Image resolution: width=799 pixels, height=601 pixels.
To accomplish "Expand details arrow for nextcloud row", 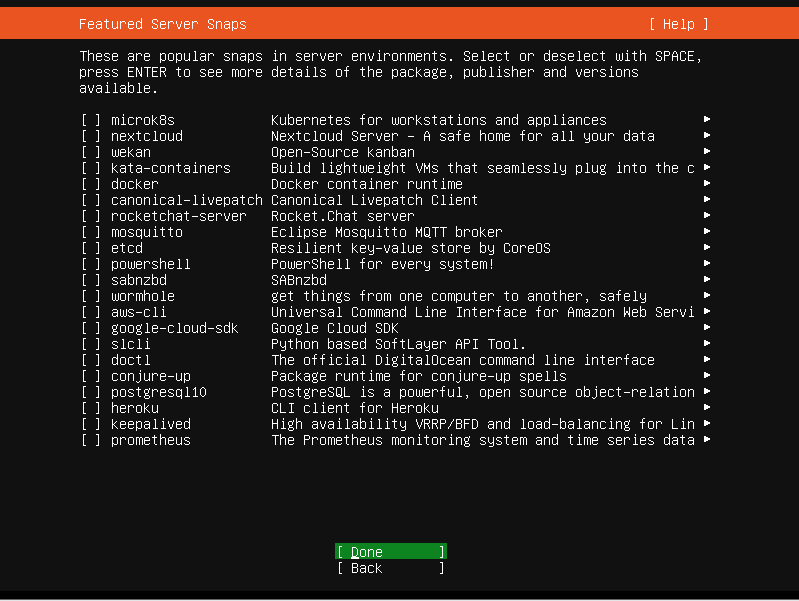I will (707, 135).
